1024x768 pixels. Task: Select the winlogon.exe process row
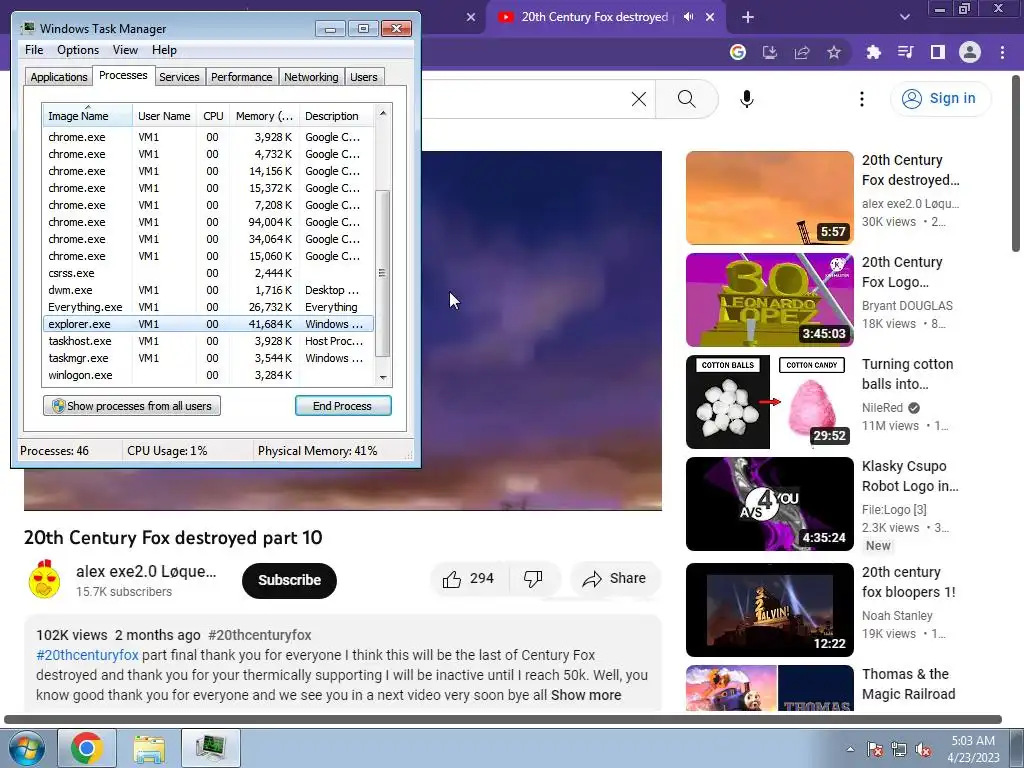pos(208,375)
